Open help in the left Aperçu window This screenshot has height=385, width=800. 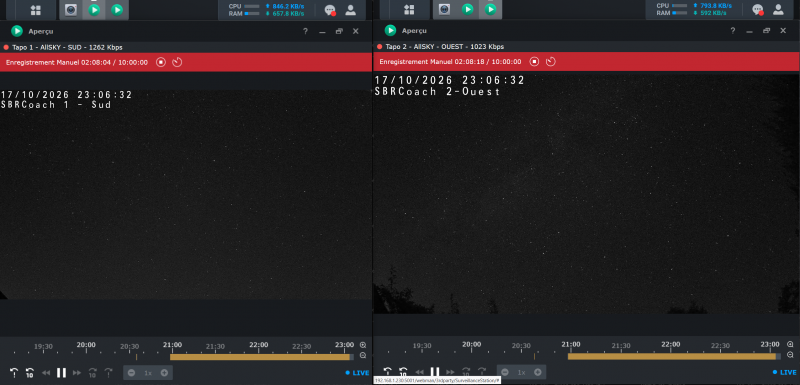[305, 31]
